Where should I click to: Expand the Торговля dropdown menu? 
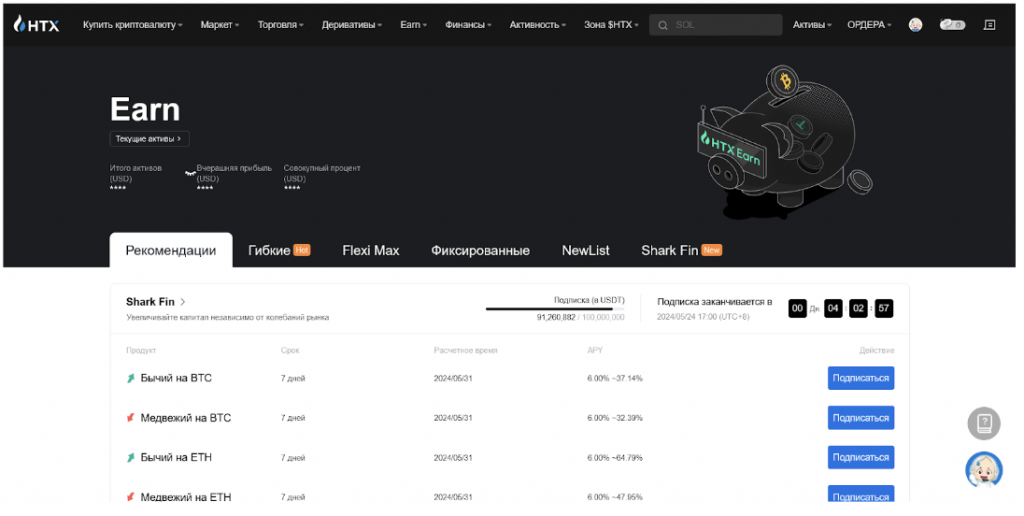[x=281, y=25]
